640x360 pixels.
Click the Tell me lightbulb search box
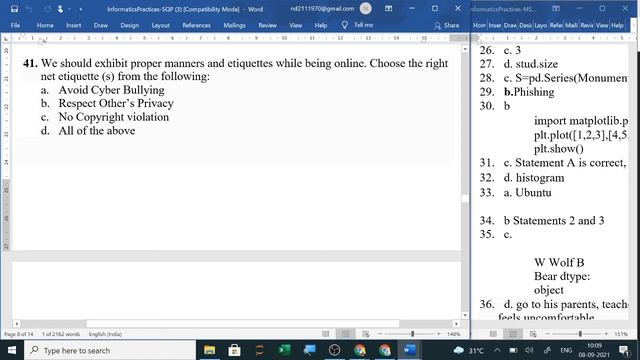pyautogui.click(x=358, y=25)
